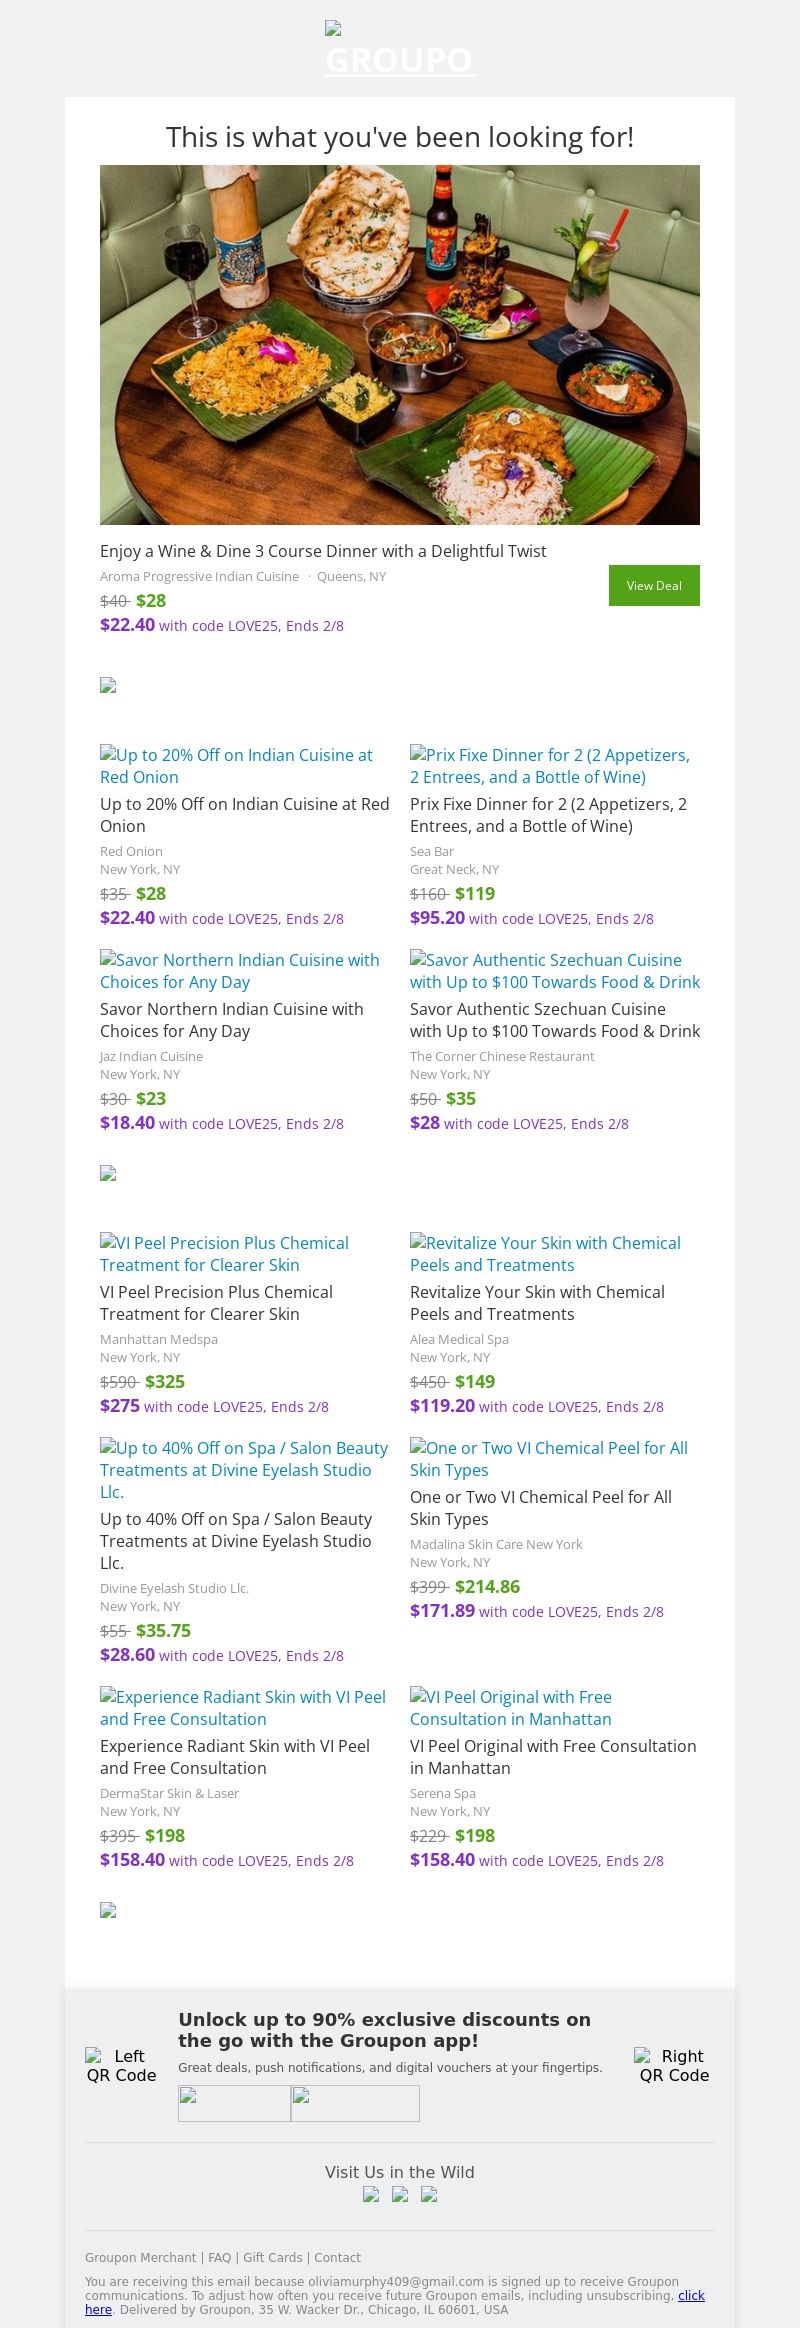Open the Red Onion Indian Cuisine deal link
This screenshot has height=2328, width=800.
[236, 766]
